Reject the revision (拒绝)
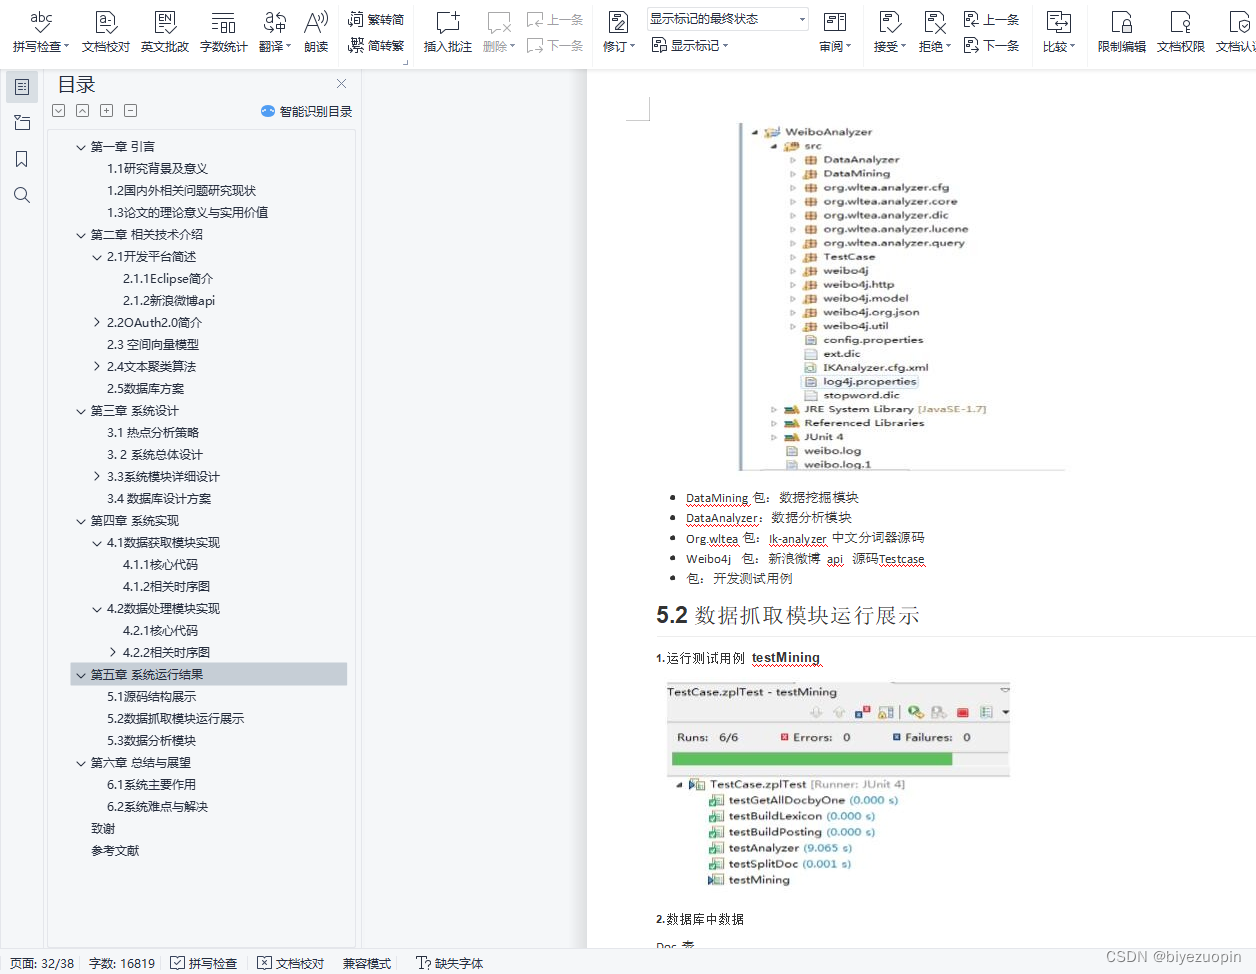Screen dimensions: 1256x974 coord(934,32)
